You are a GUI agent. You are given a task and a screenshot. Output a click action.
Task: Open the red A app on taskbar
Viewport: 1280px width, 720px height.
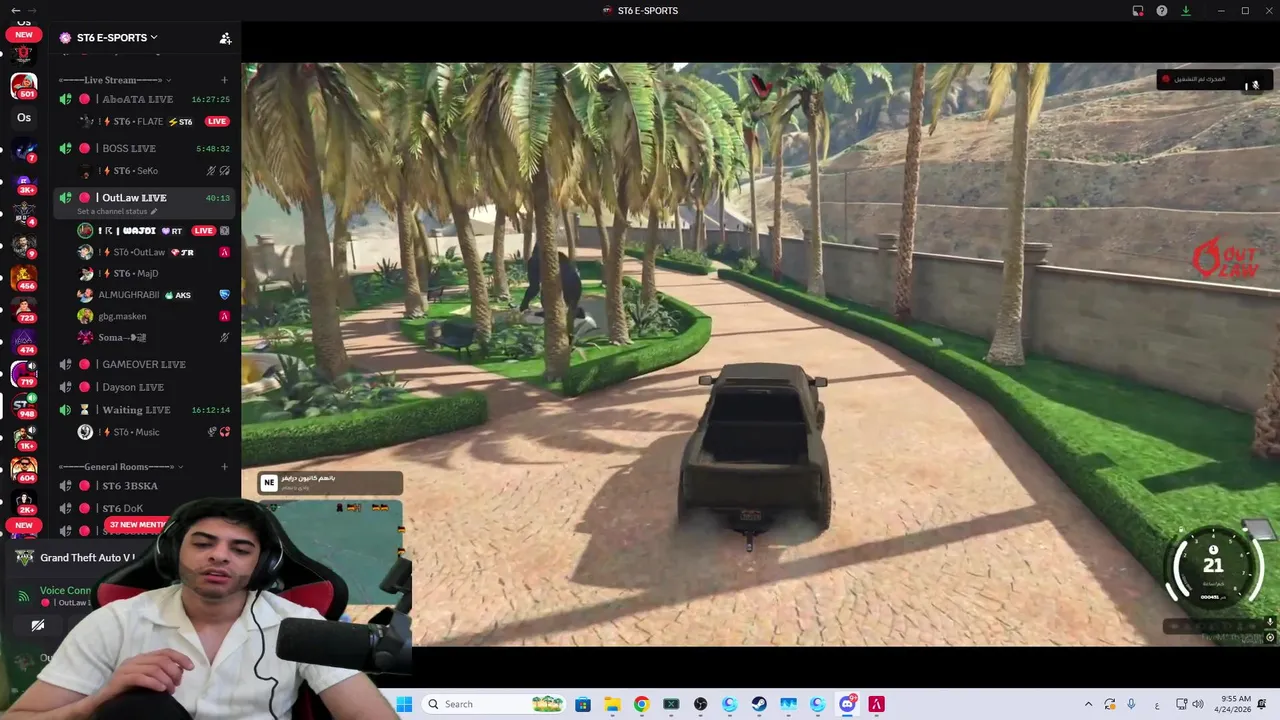tap(877, 704)
